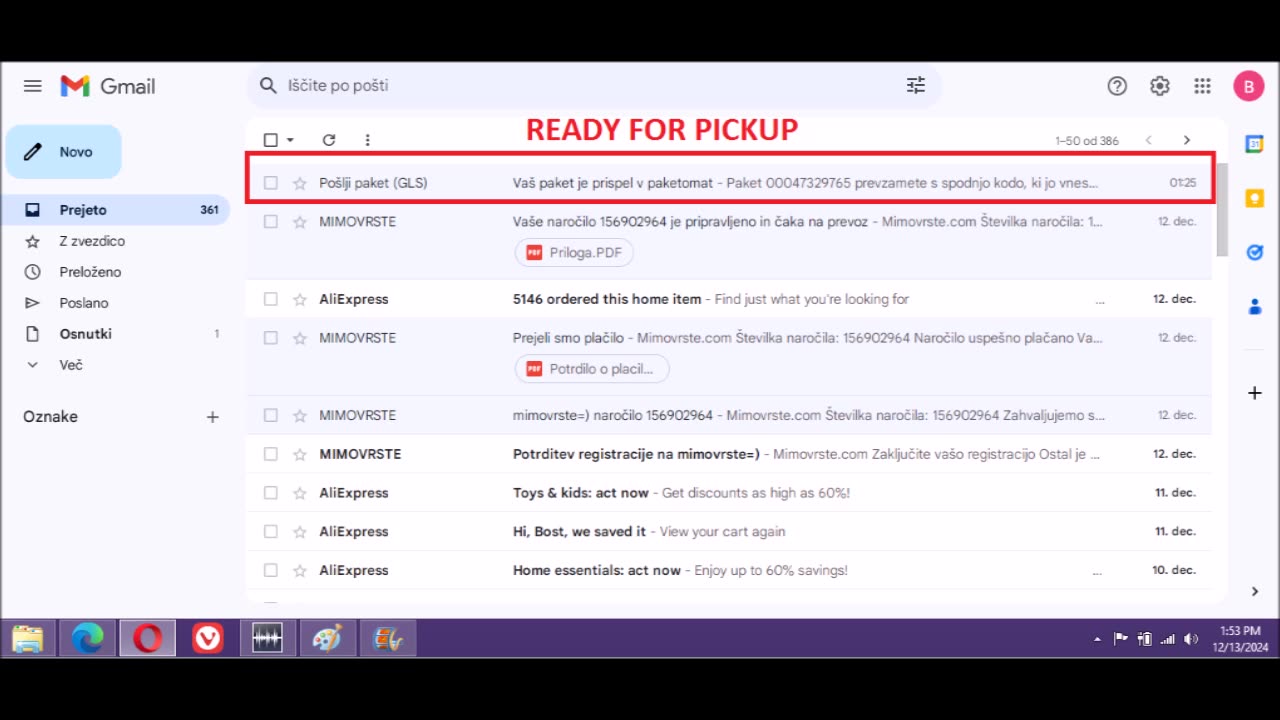Open Google Tasks side panel
Viewport: 1280px width, 720px height.
click(1254, 253)
